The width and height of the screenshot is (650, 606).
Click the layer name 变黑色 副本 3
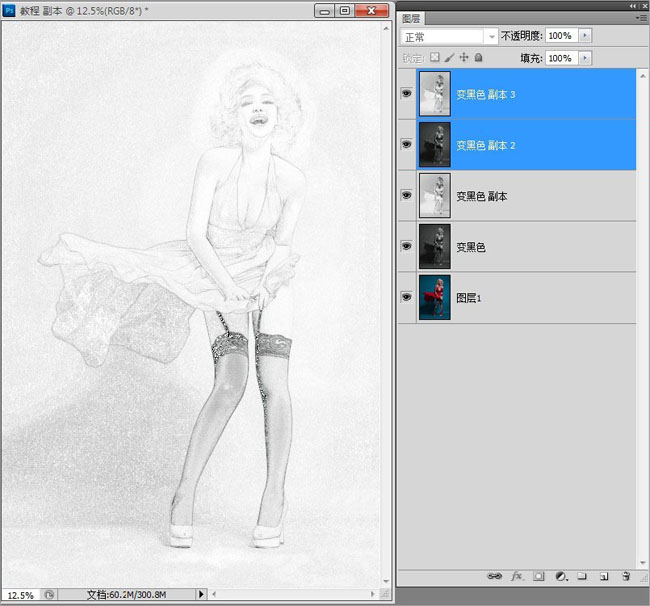click(485, 95)
